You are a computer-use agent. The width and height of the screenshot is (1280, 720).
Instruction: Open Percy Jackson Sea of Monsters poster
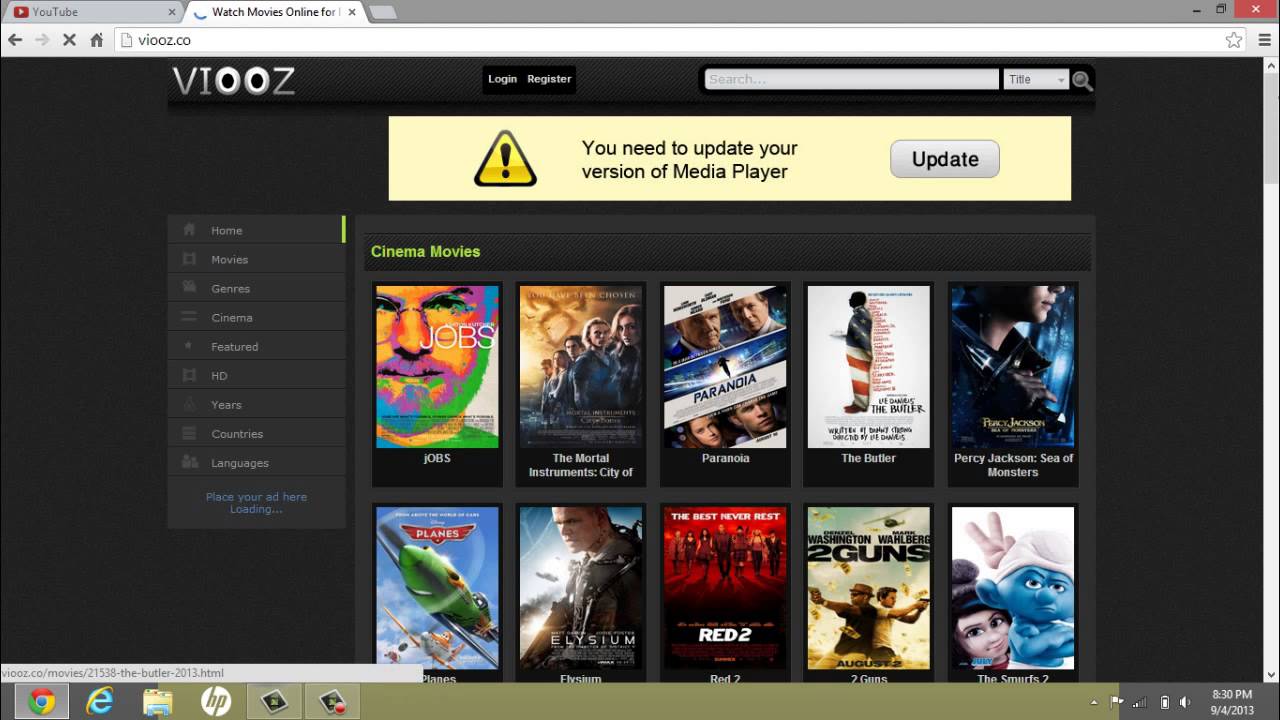(x=1013, y=367)
